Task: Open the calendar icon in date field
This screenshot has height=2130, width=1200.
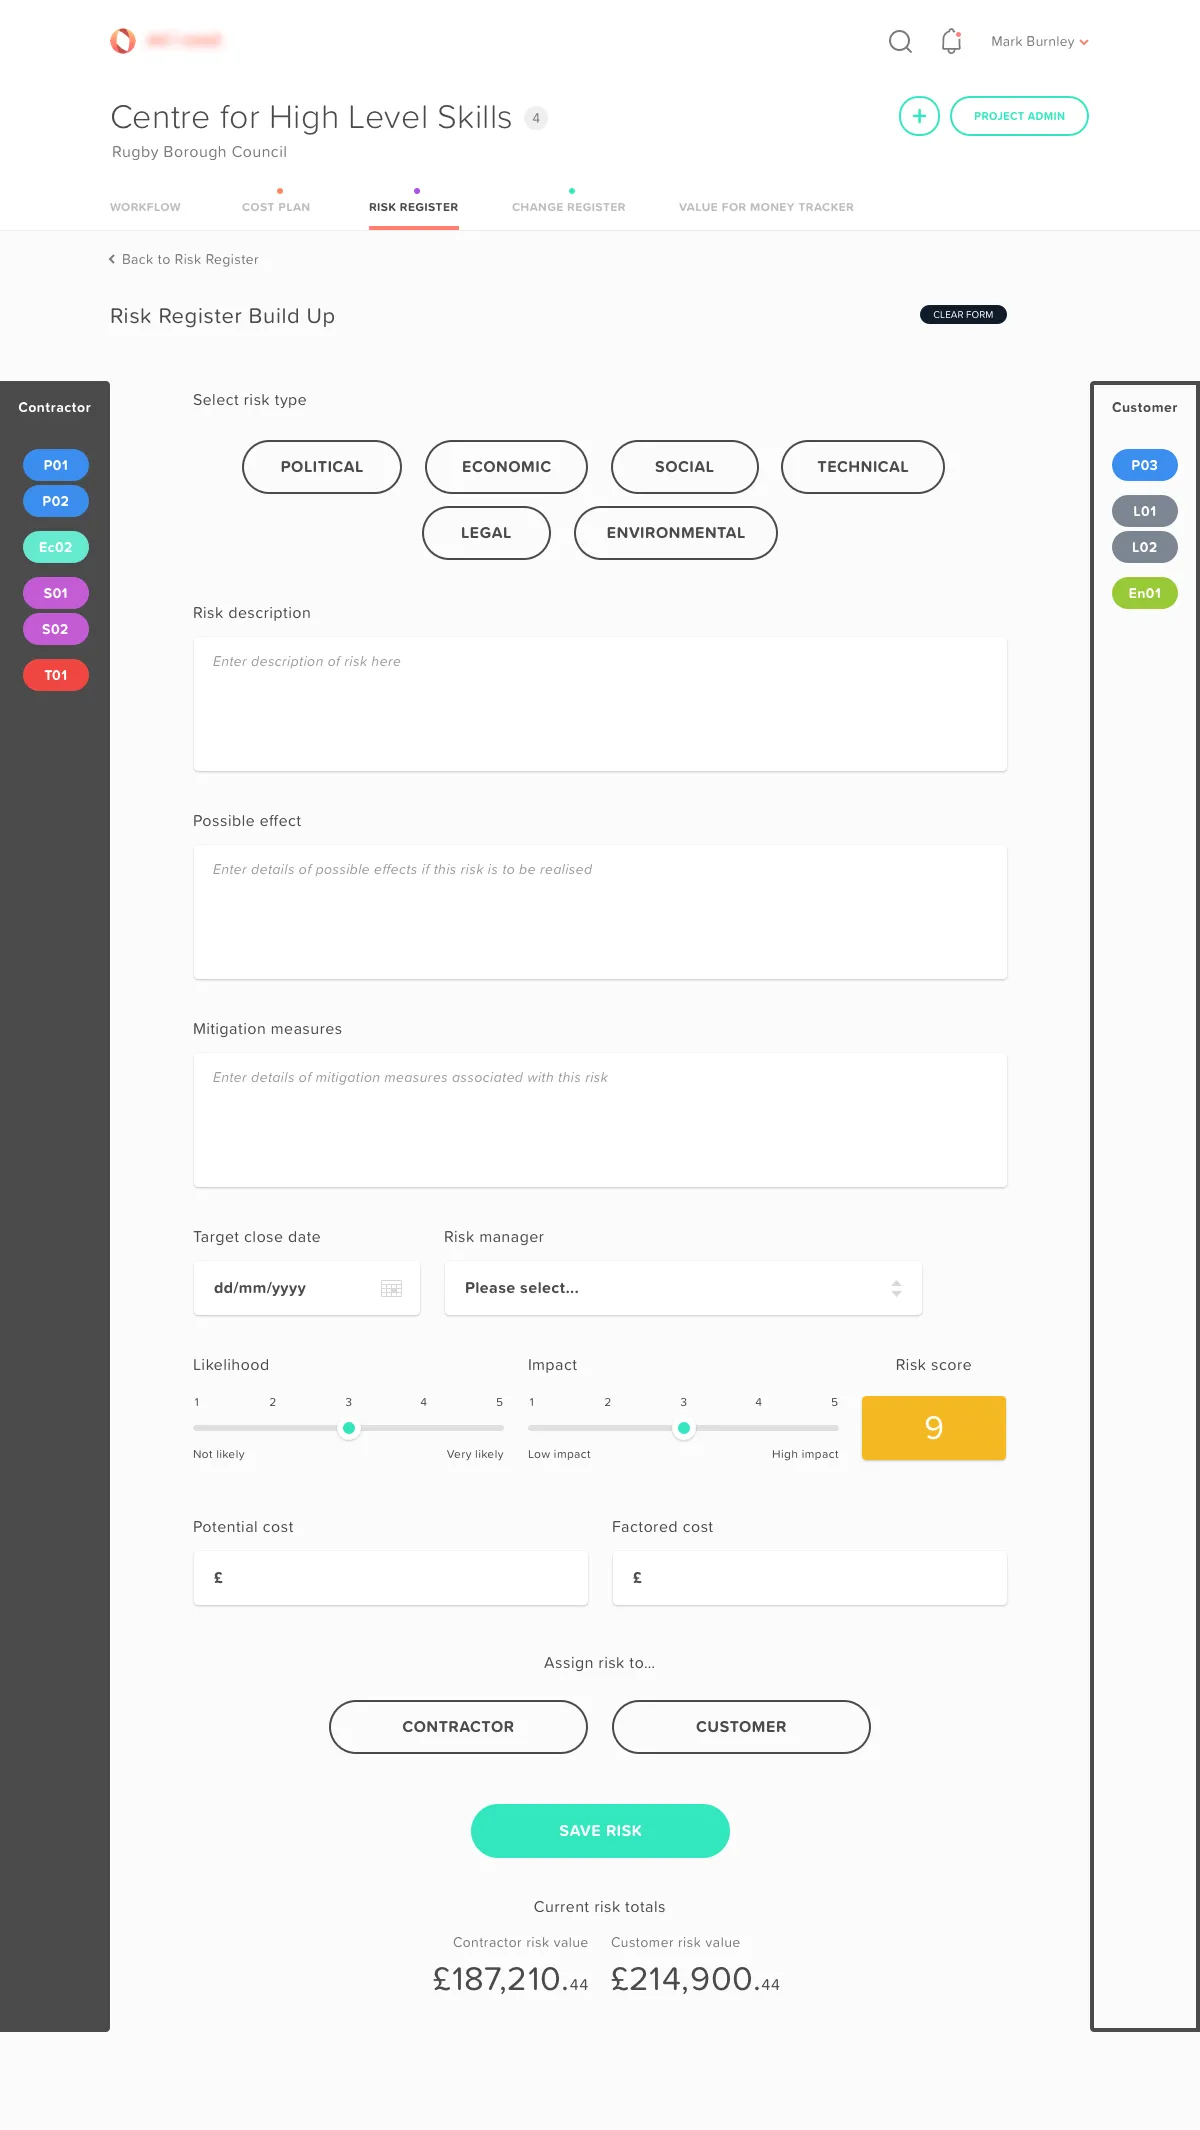Action: (391, 1288)
